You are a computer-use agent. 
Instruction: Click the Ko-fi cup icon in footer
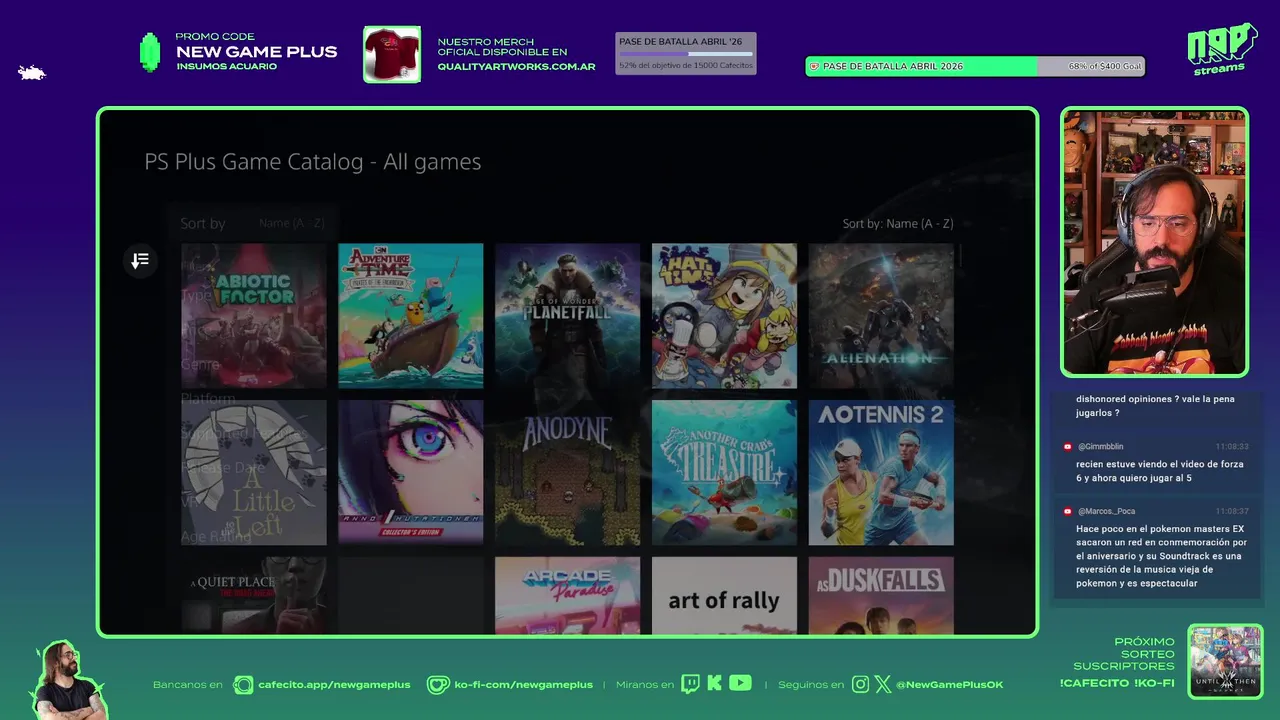[x=438, y=685]
